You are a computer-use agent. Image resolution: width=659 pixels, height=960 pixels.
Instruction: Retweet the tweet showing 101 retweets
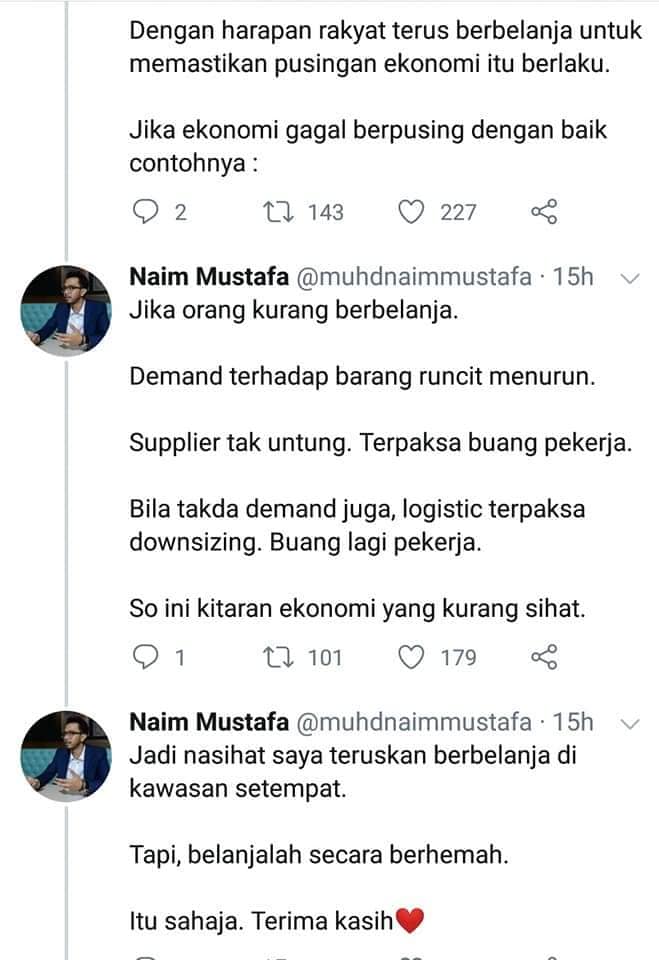point(279,657)
